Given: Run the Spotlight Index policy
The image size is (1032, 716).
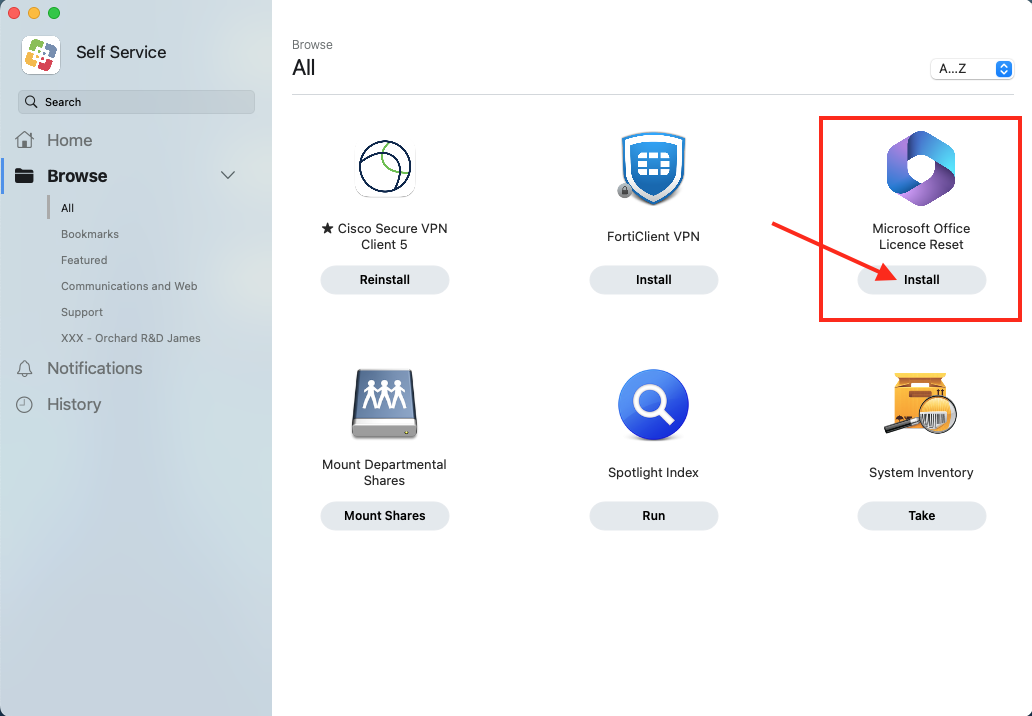Looking at the screenshot, I should (x=653, y=516).
